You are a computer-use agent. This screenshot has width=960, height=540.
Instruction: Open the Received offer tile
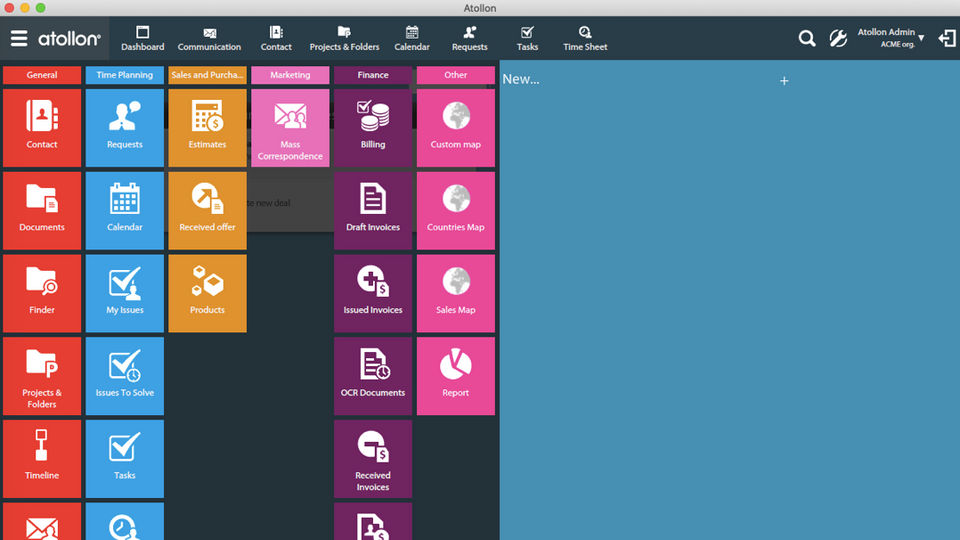click(208, 210)
